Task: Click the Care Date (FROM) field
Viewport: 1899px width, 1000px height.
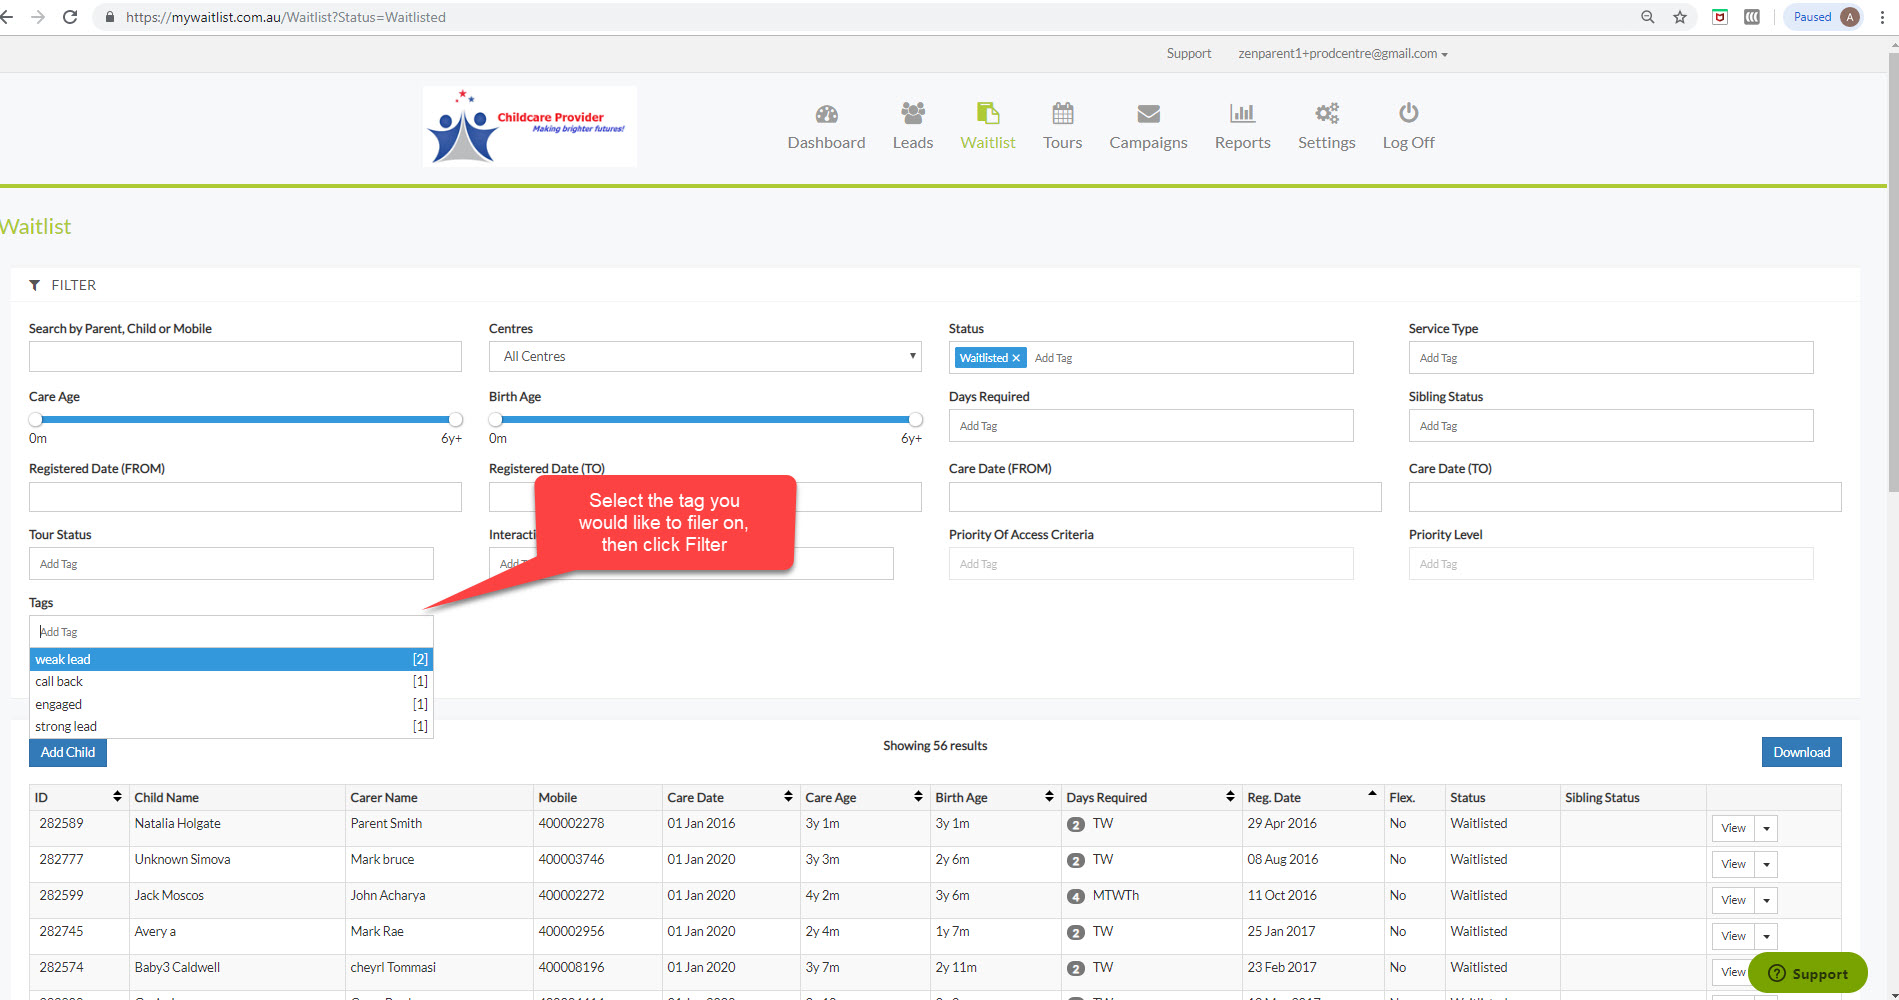Action: 1165,497
